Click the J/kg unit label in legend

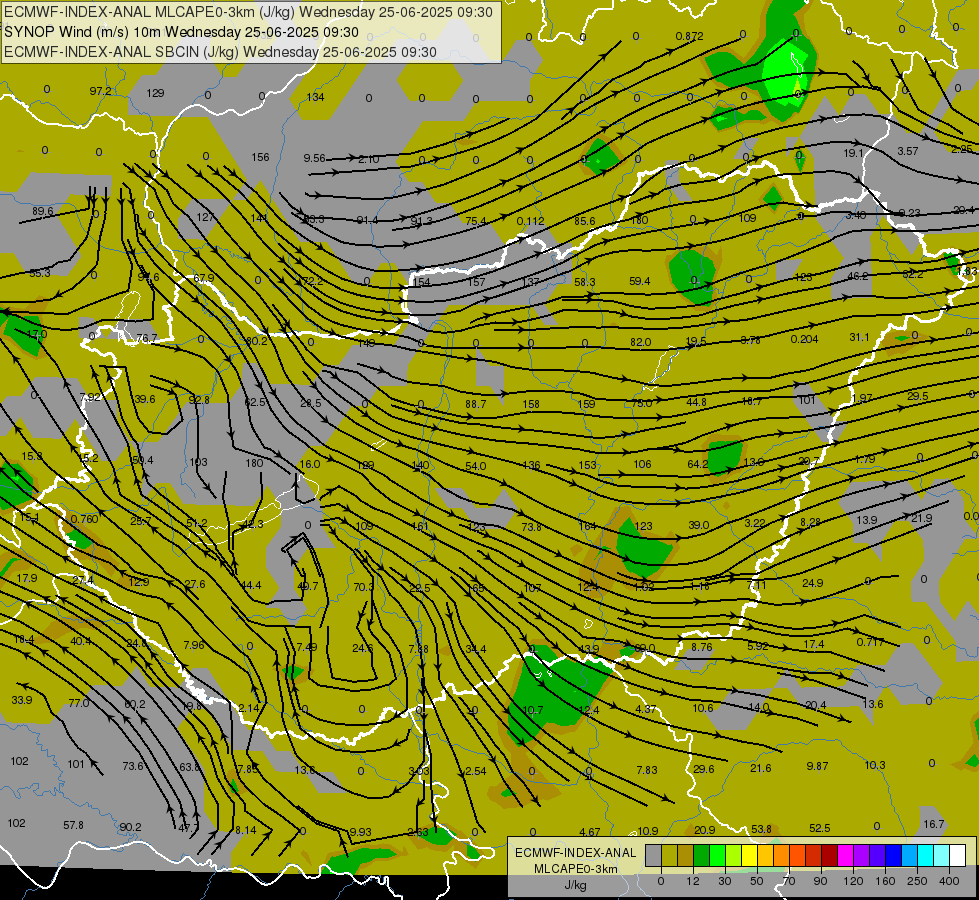pyautogui.click(x=575, y=885)
